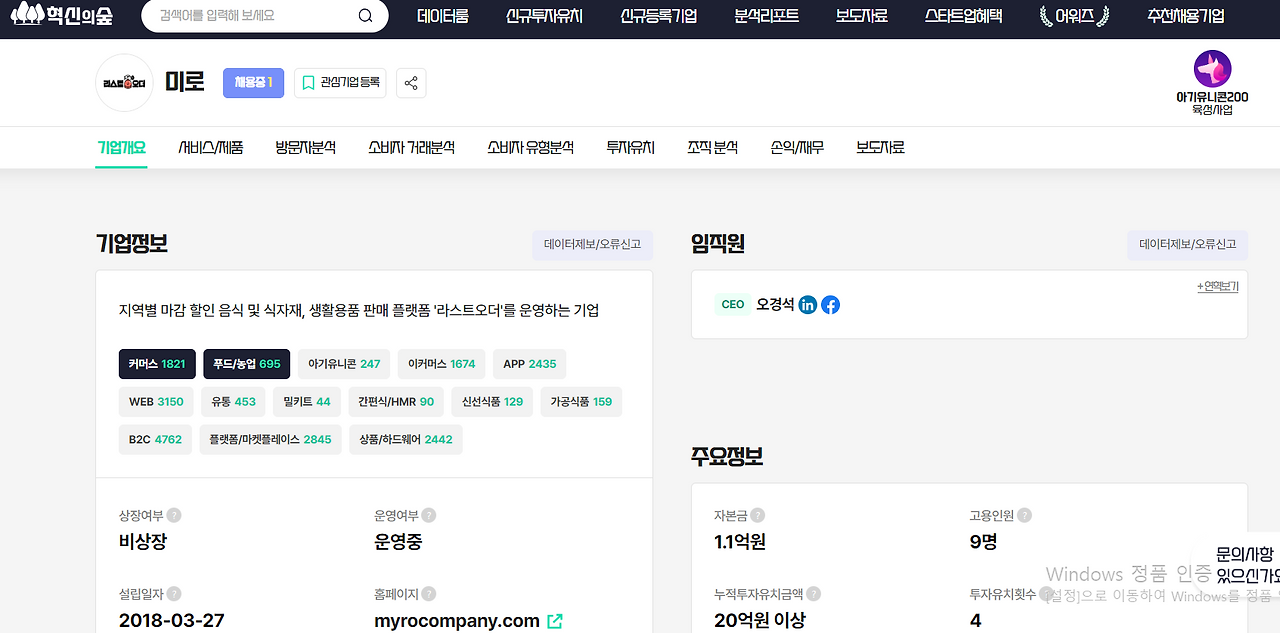Click the help icon beside 상장여부
1280x633 pixels.
(x=174, y=516)
